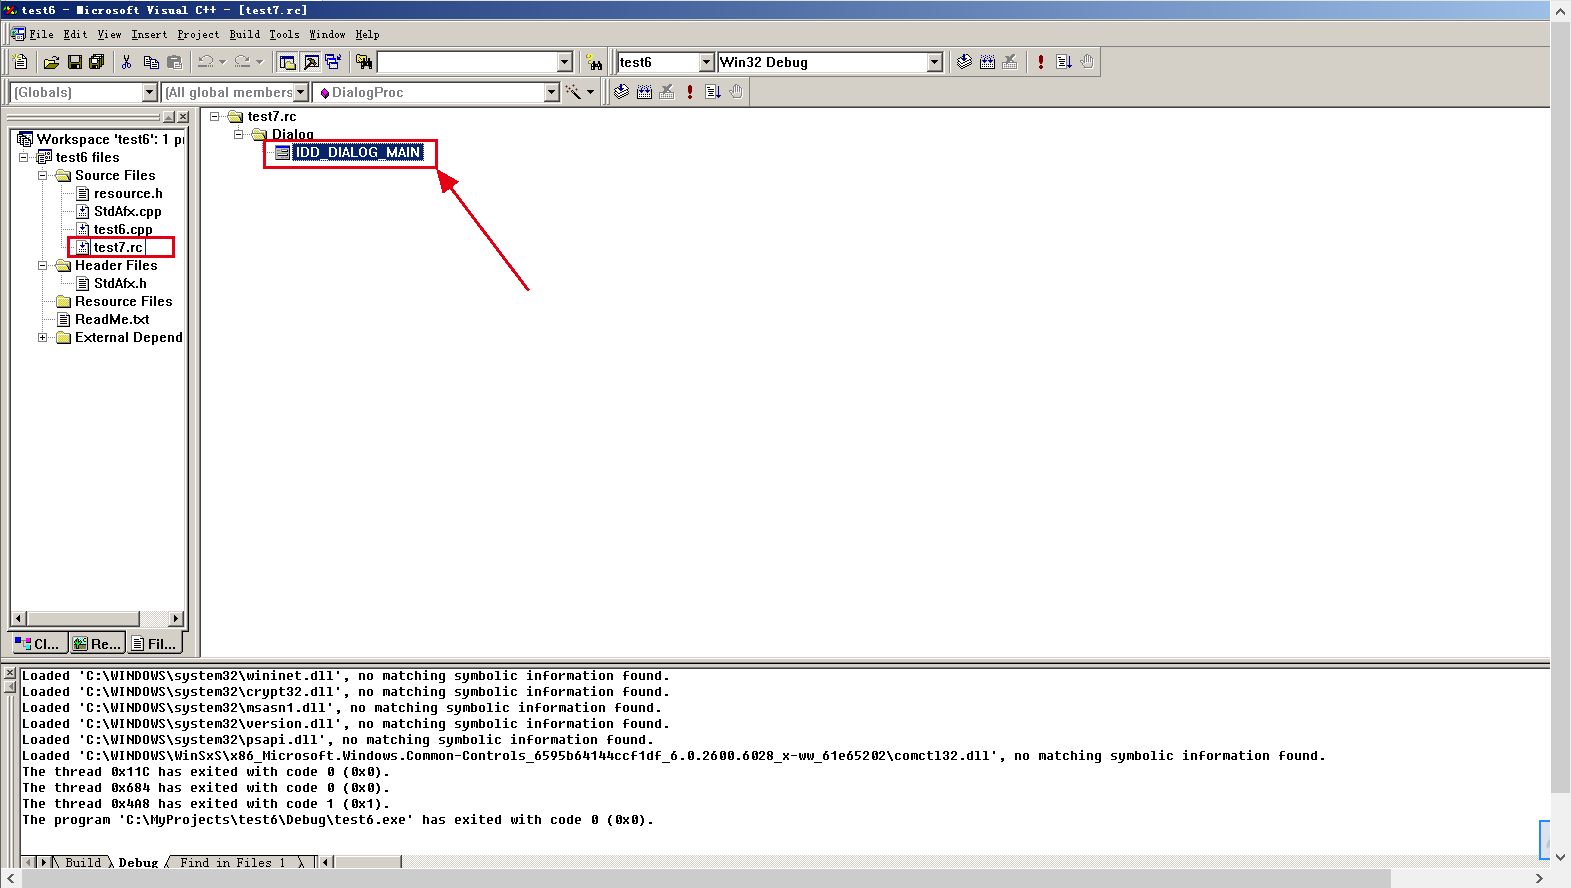Open the Find combo box dropdown arrow
This screenshot has height=888, width=1571.
pyautogui.click(x=565, y=62)
